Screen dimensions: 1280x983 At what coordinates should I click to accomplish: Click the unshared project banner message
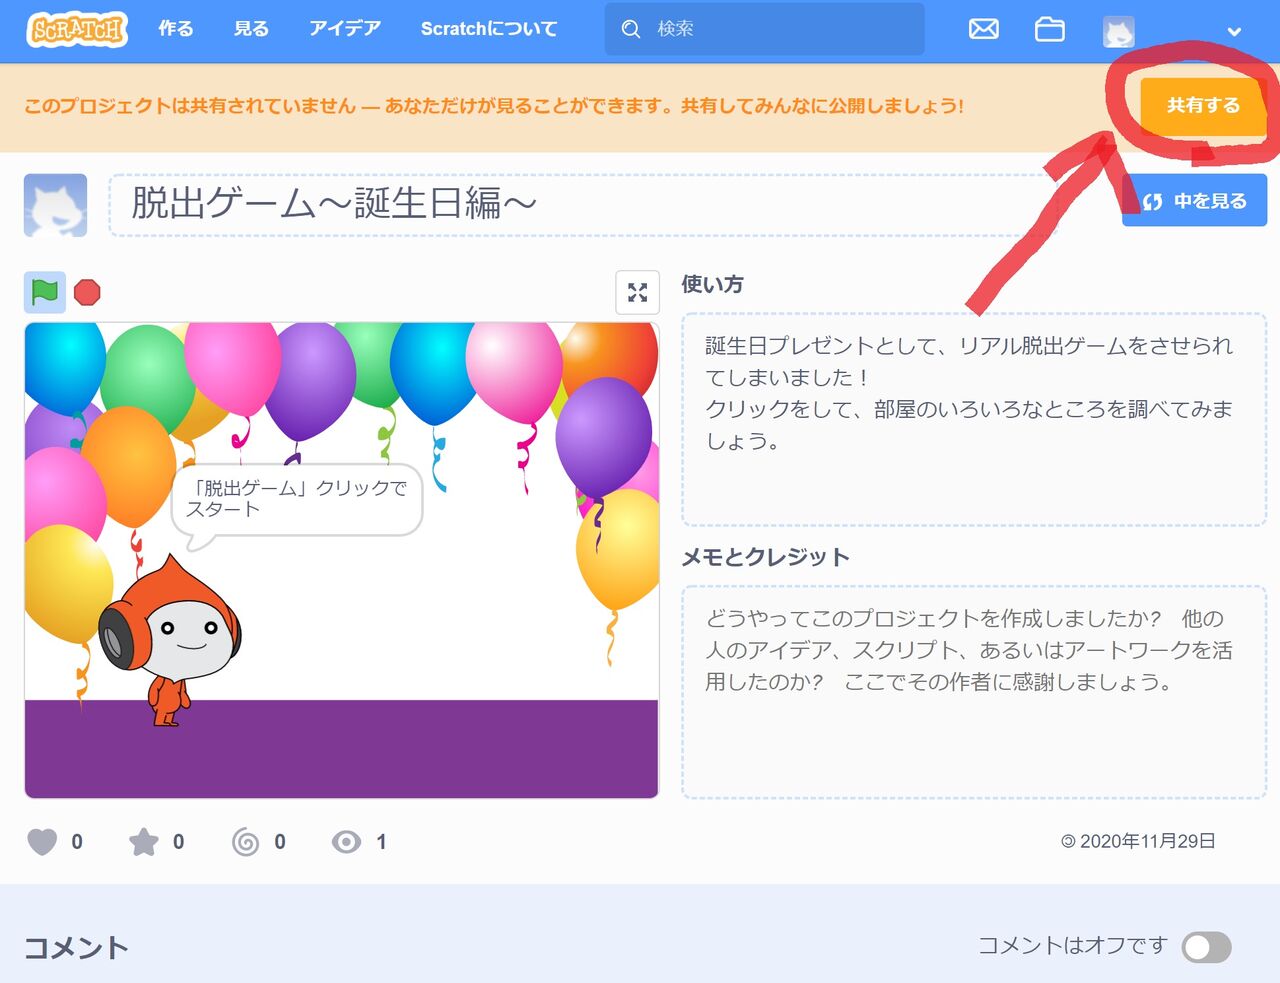point(494,106)
